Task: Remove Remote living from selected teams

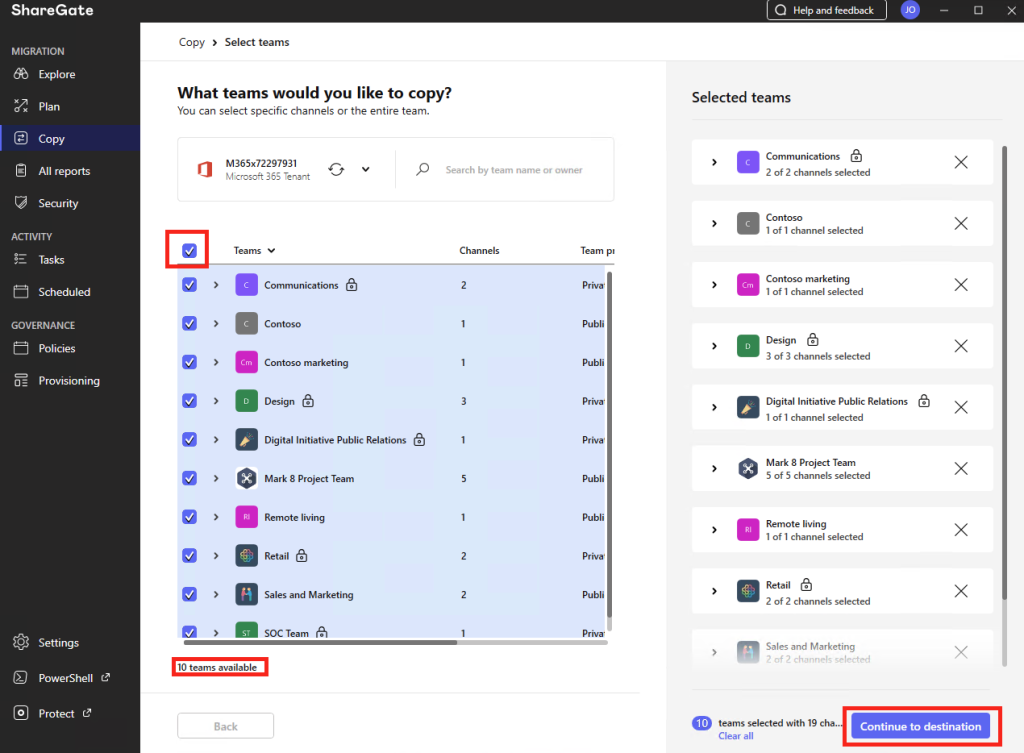Action: tap(961, 530)
